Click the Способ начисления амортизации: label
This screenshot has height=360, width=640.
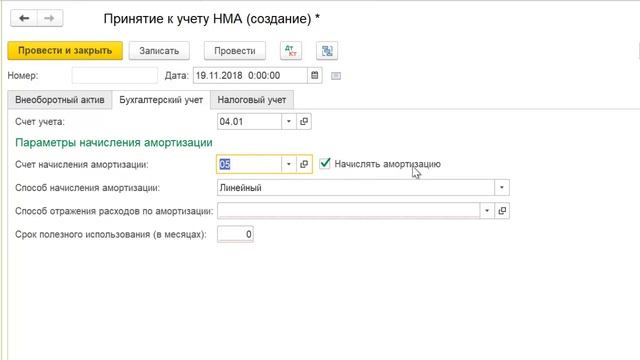pos(87,188)
